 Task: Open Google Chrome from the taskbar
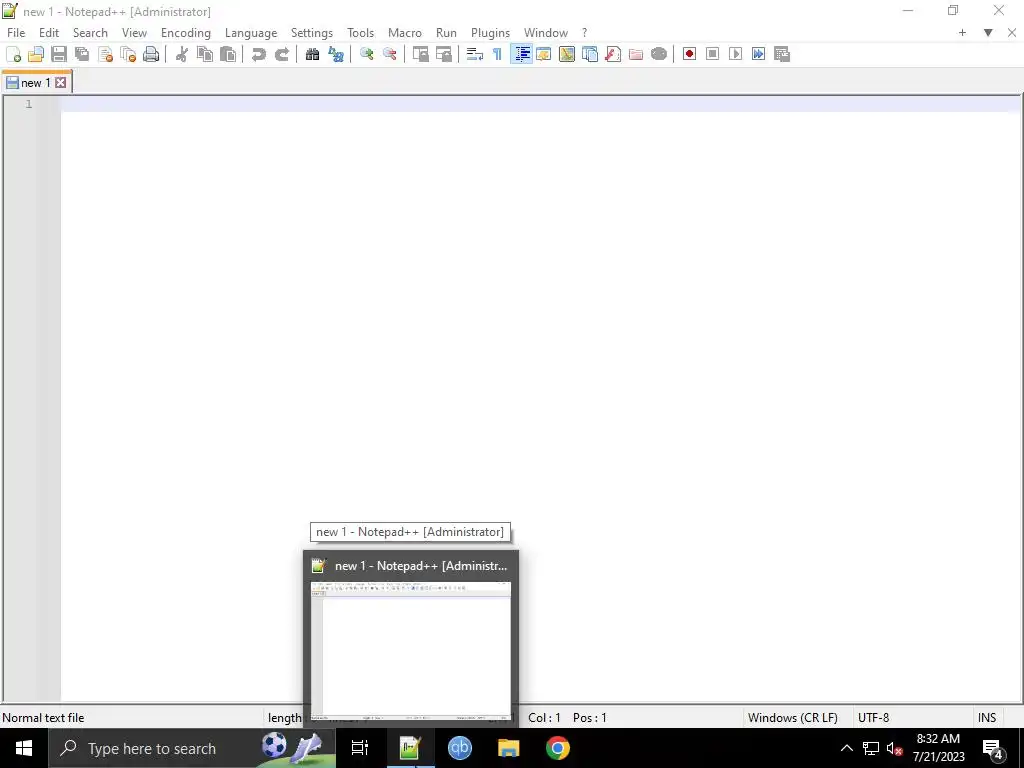[x=558, y=748]
